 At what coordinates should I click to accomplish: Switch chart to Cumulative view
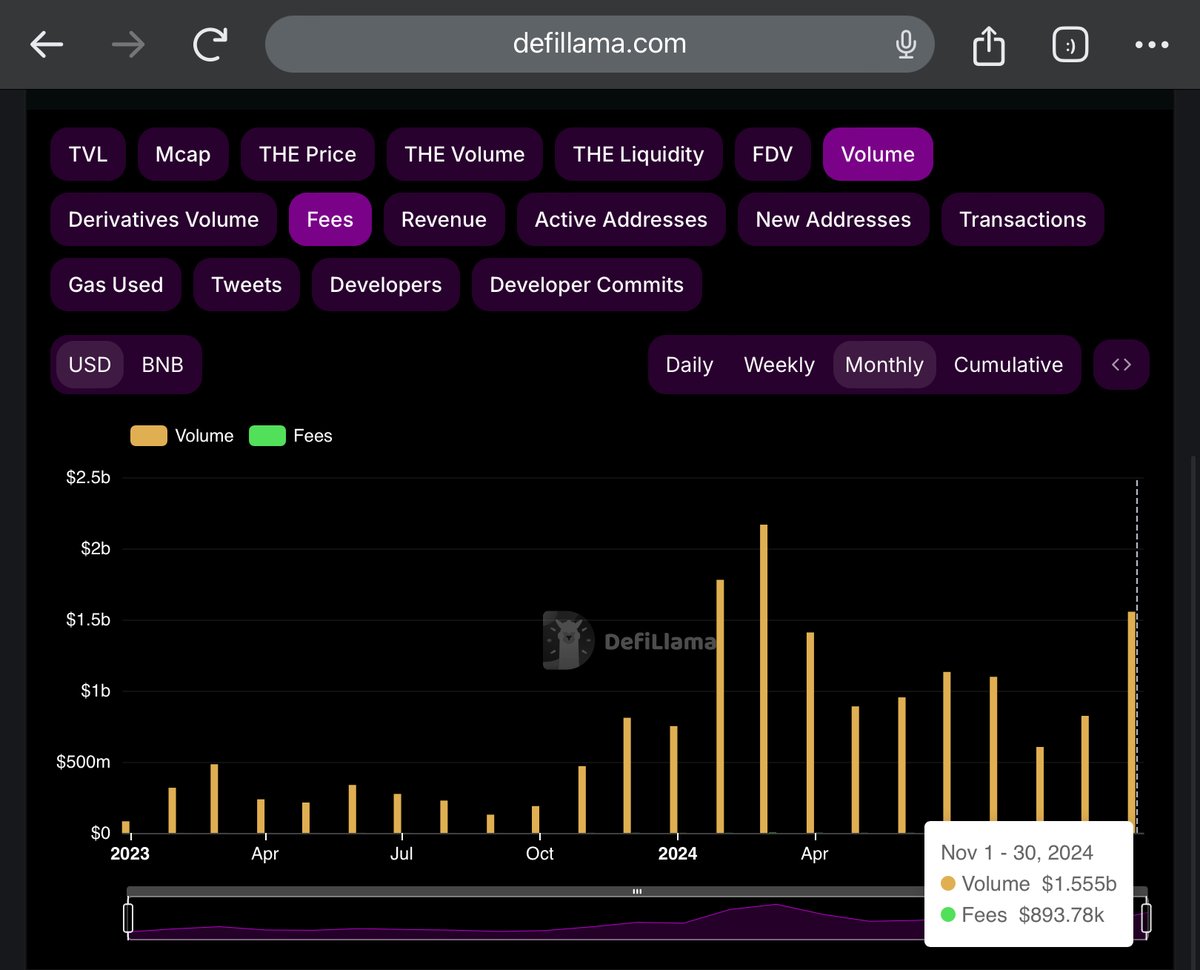click(x=1008, y=365)
